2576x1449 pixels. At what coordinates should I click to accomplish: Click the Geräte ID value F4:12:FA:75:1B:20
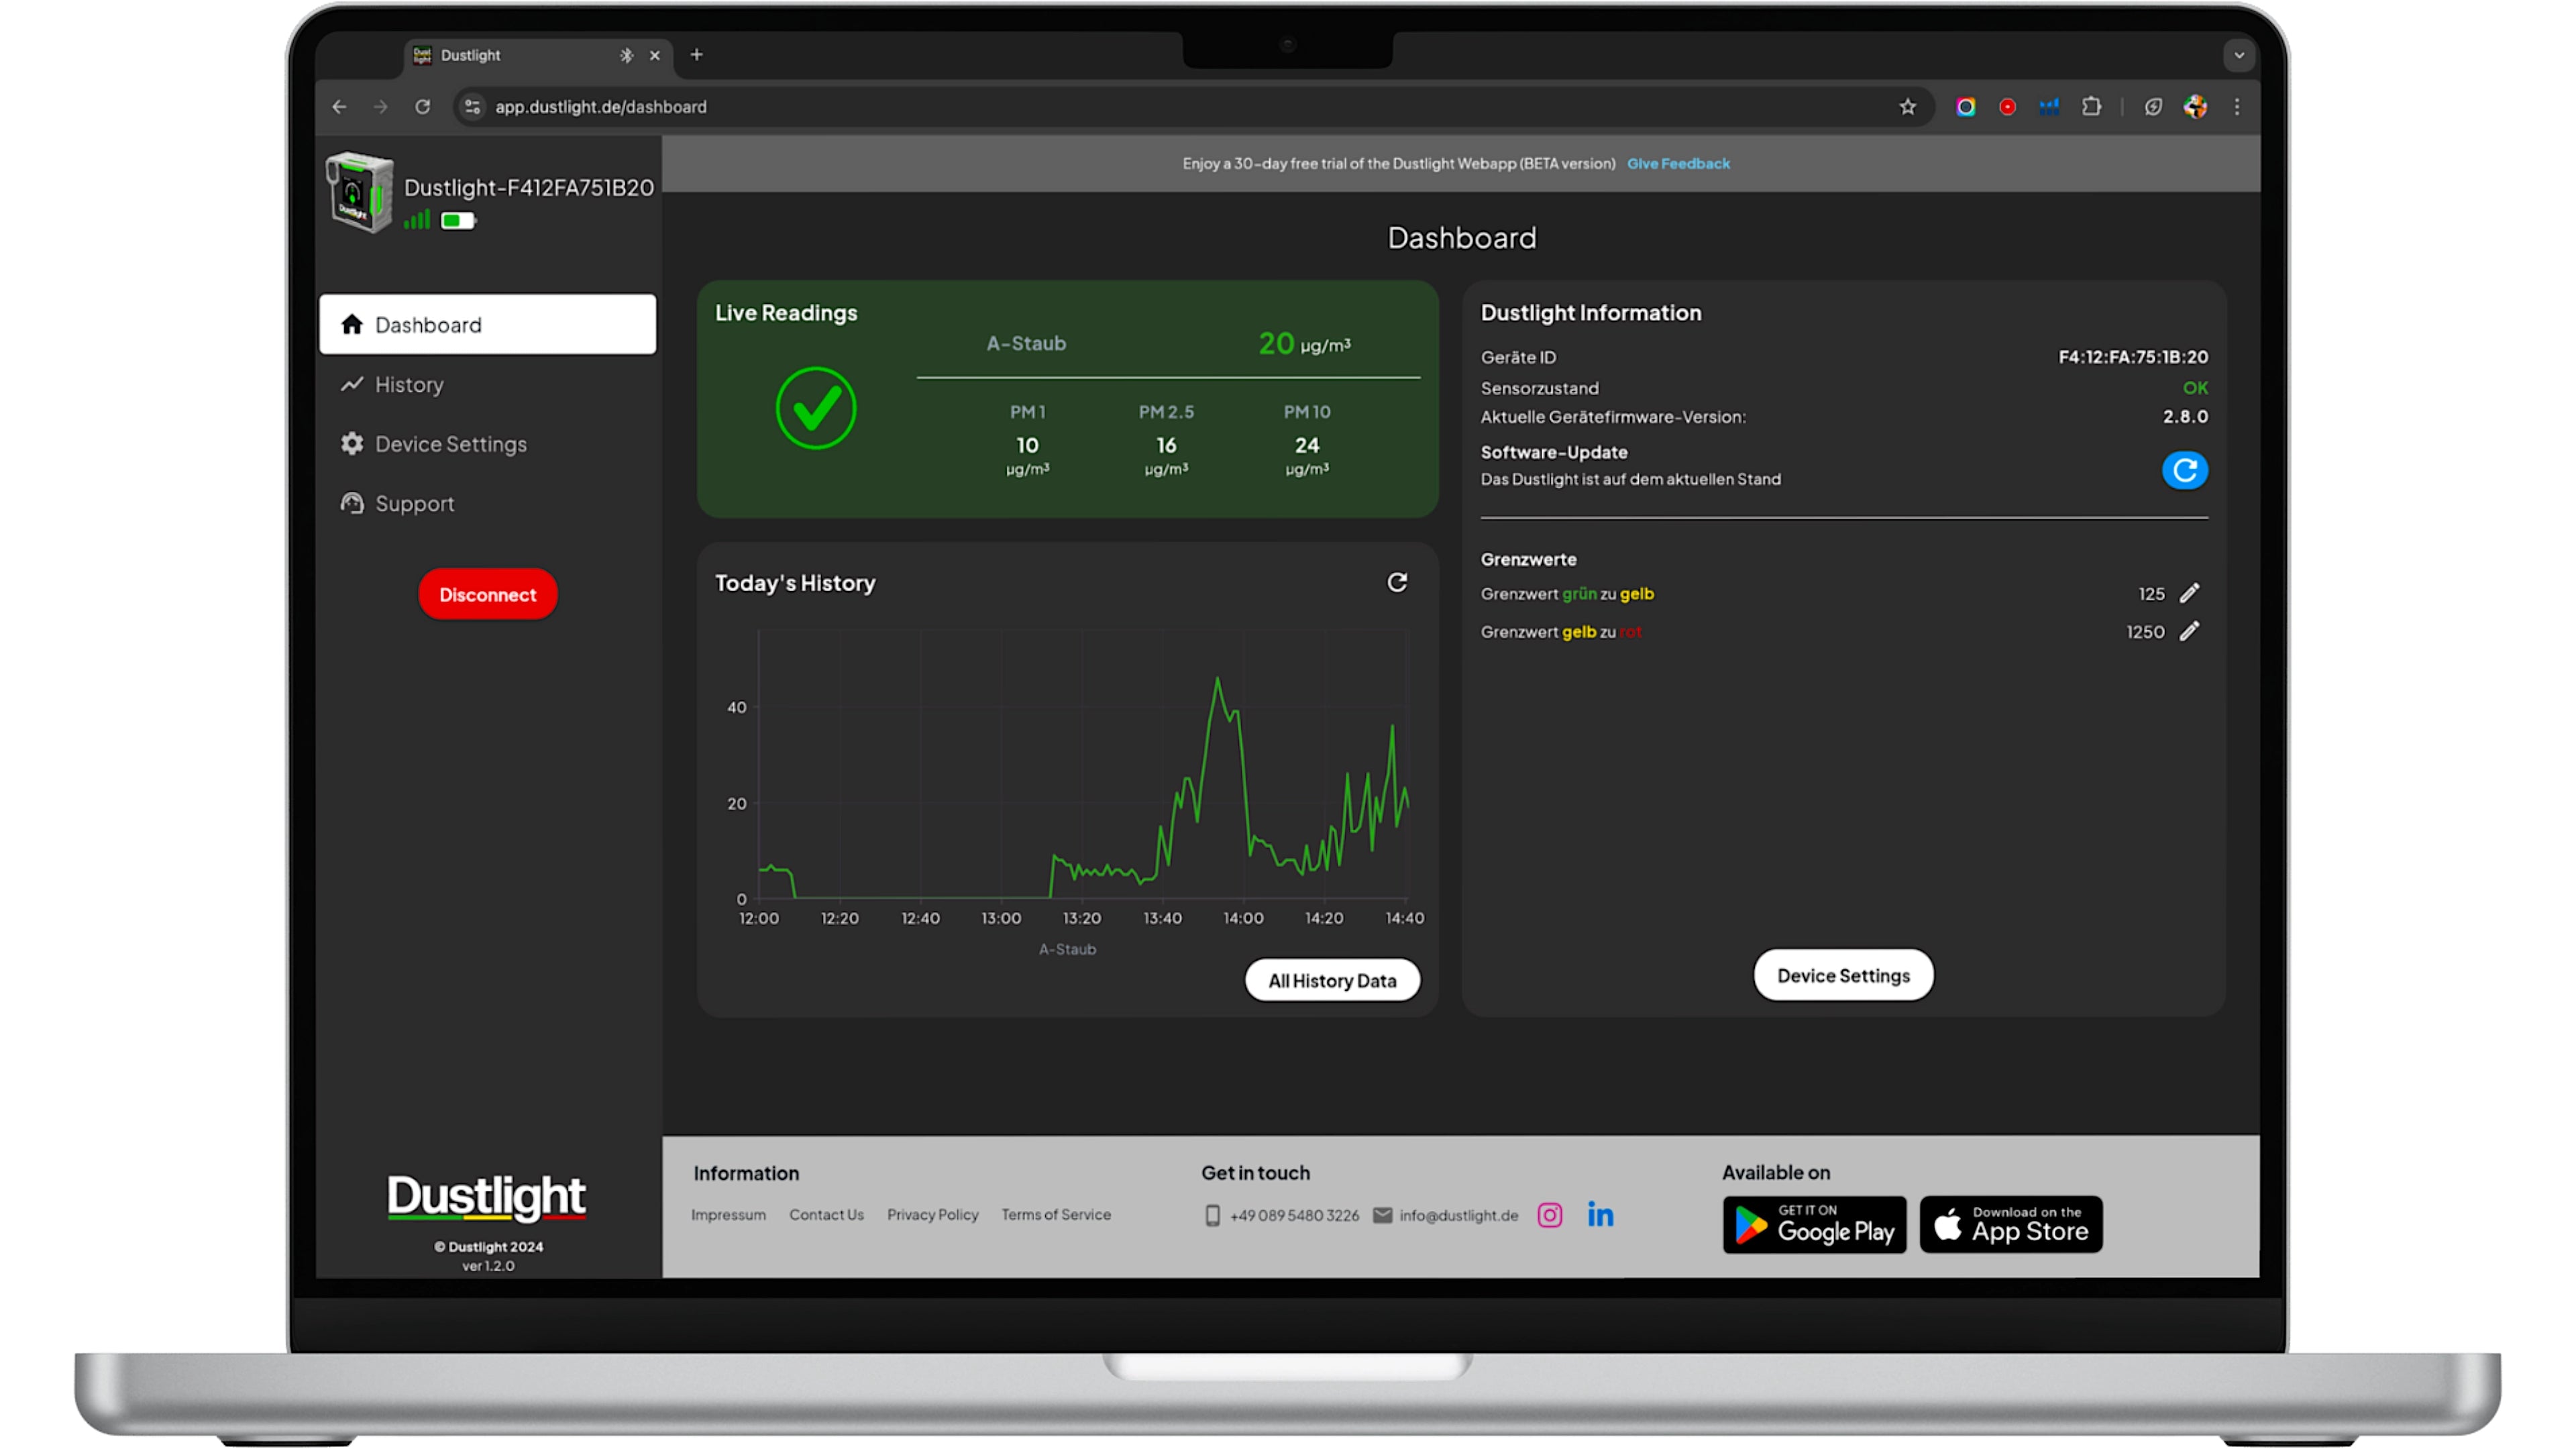click(2133, 357)
